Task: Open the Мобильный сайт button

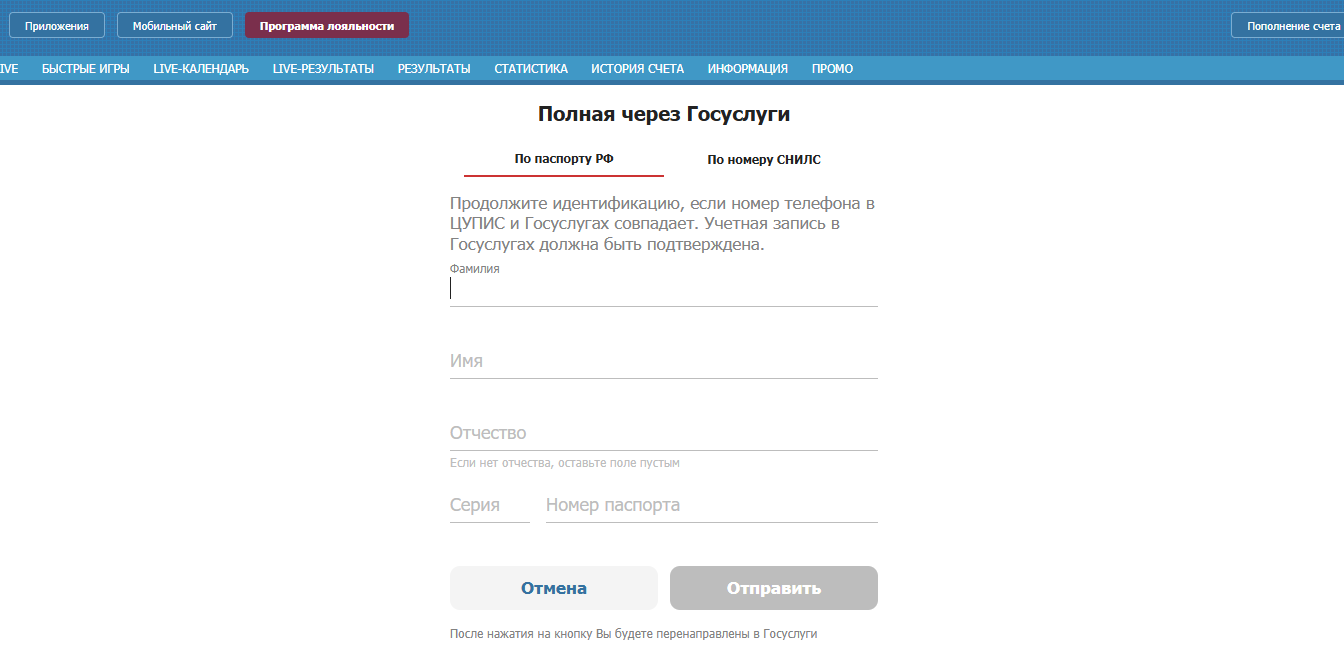Action: 175,26
